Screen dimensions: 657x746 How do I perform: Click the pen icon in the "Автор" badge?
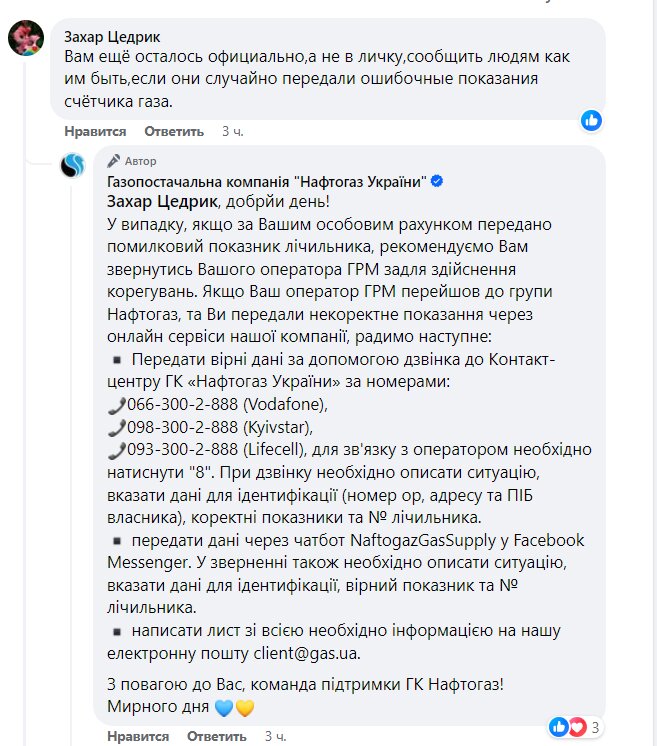[x=115, y=161]
